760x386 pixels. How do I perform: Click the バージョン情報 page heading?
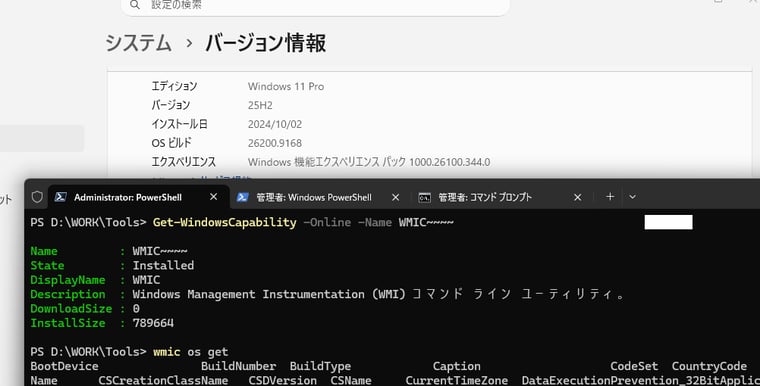[x=266, y=43]
